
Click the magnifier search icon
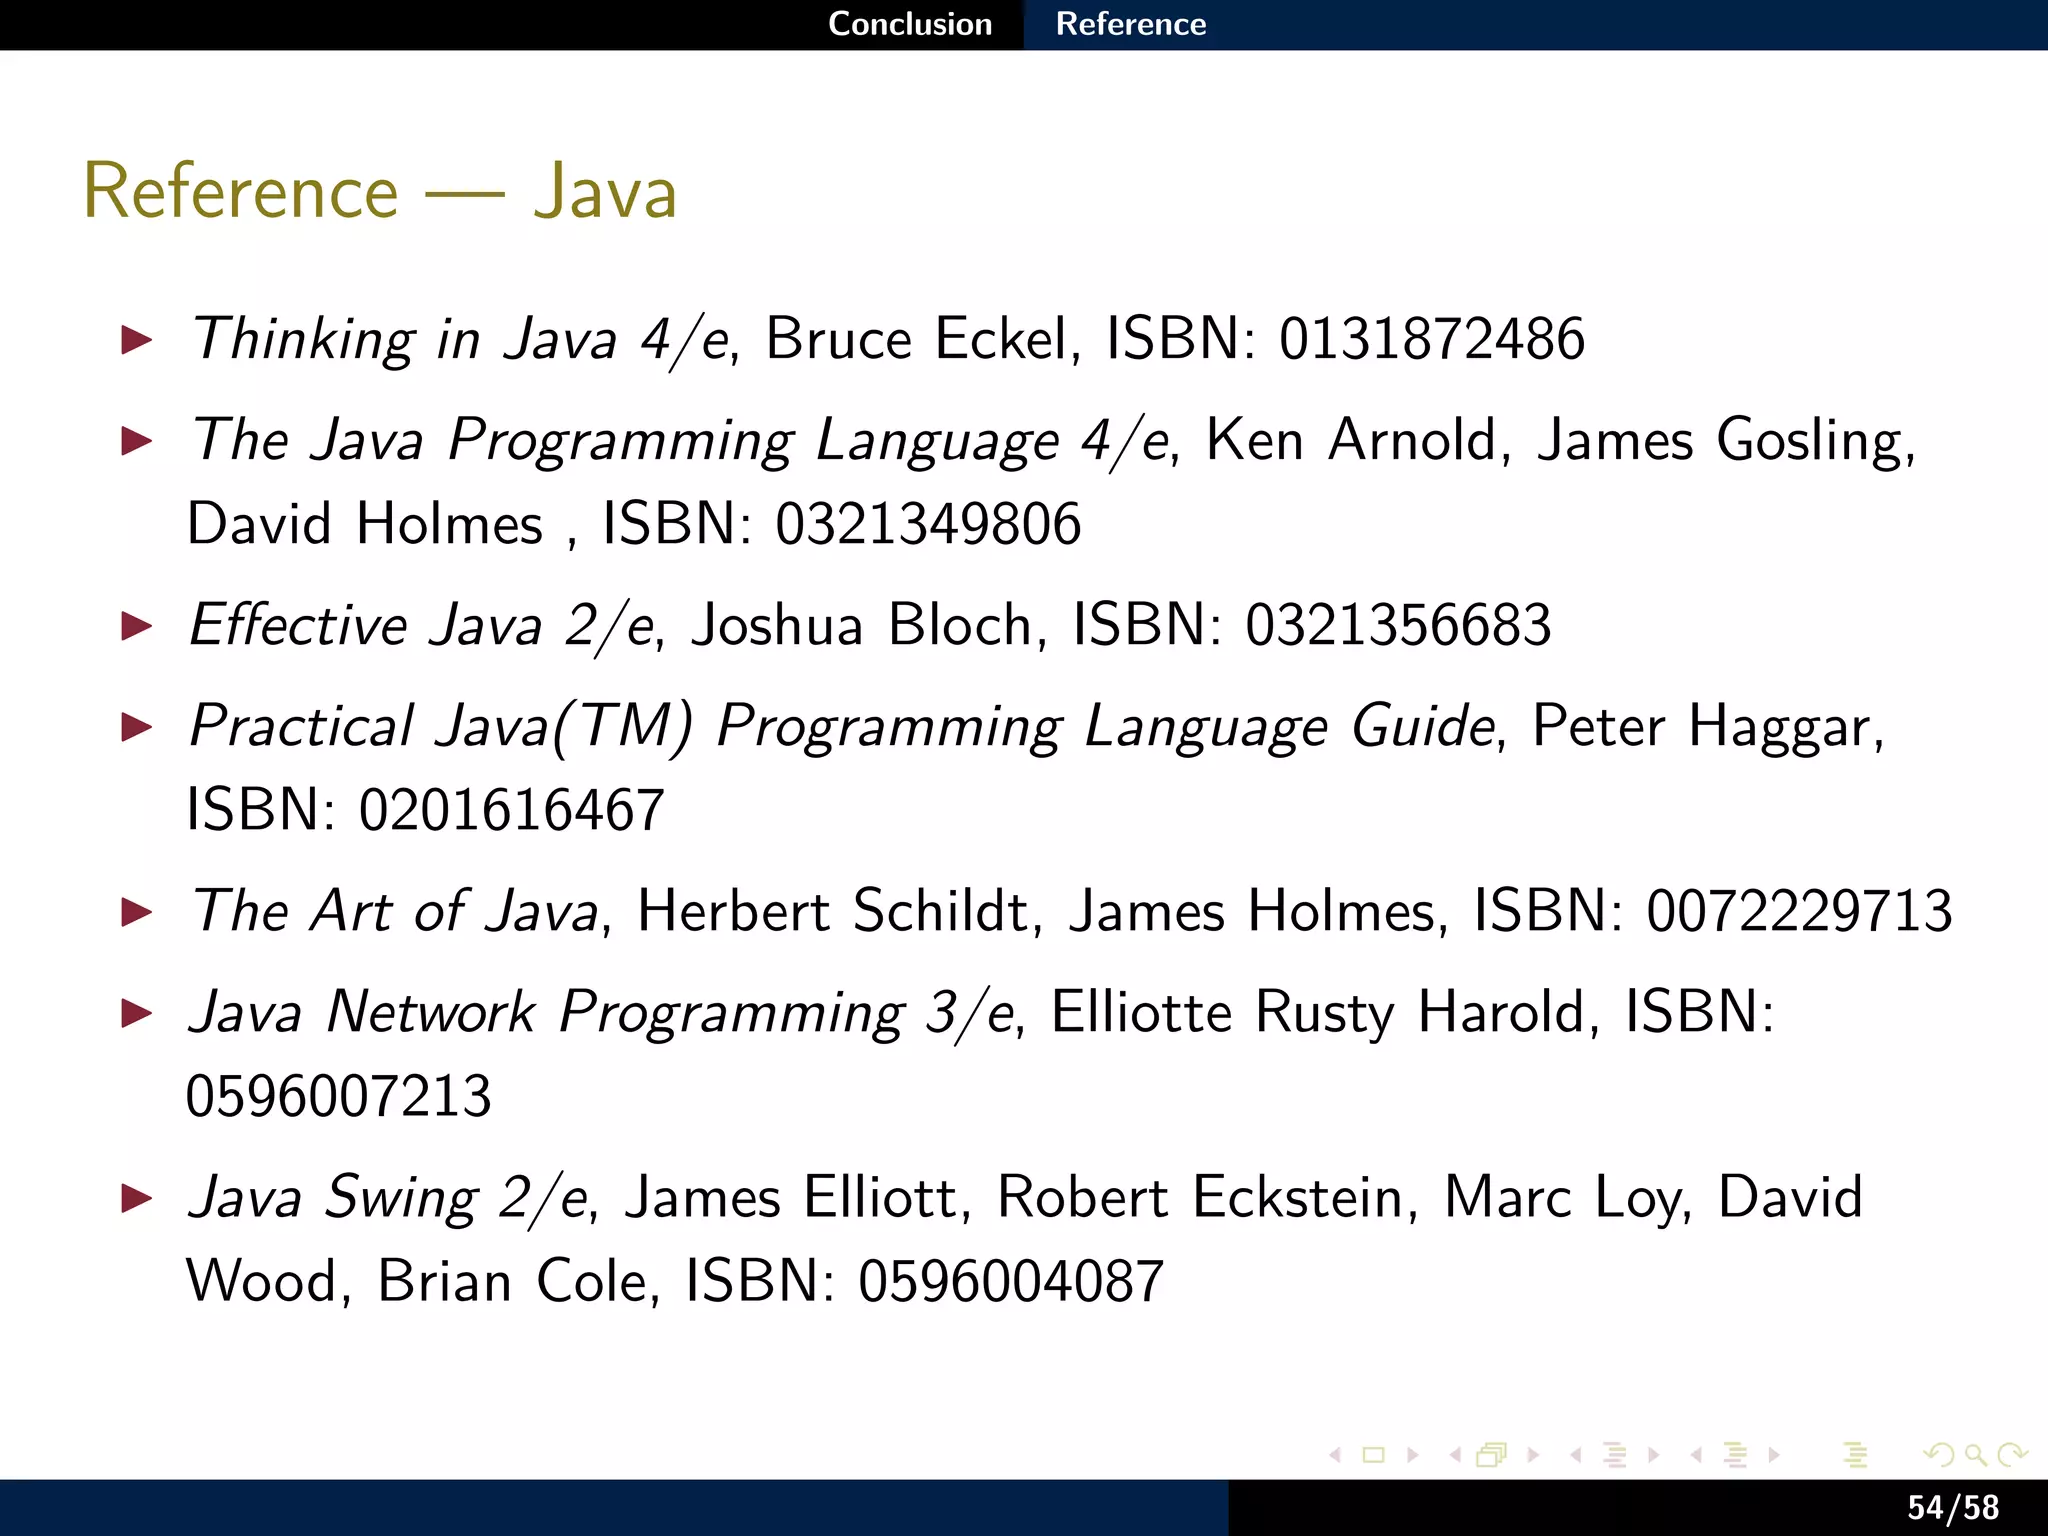[1975, 1455]
